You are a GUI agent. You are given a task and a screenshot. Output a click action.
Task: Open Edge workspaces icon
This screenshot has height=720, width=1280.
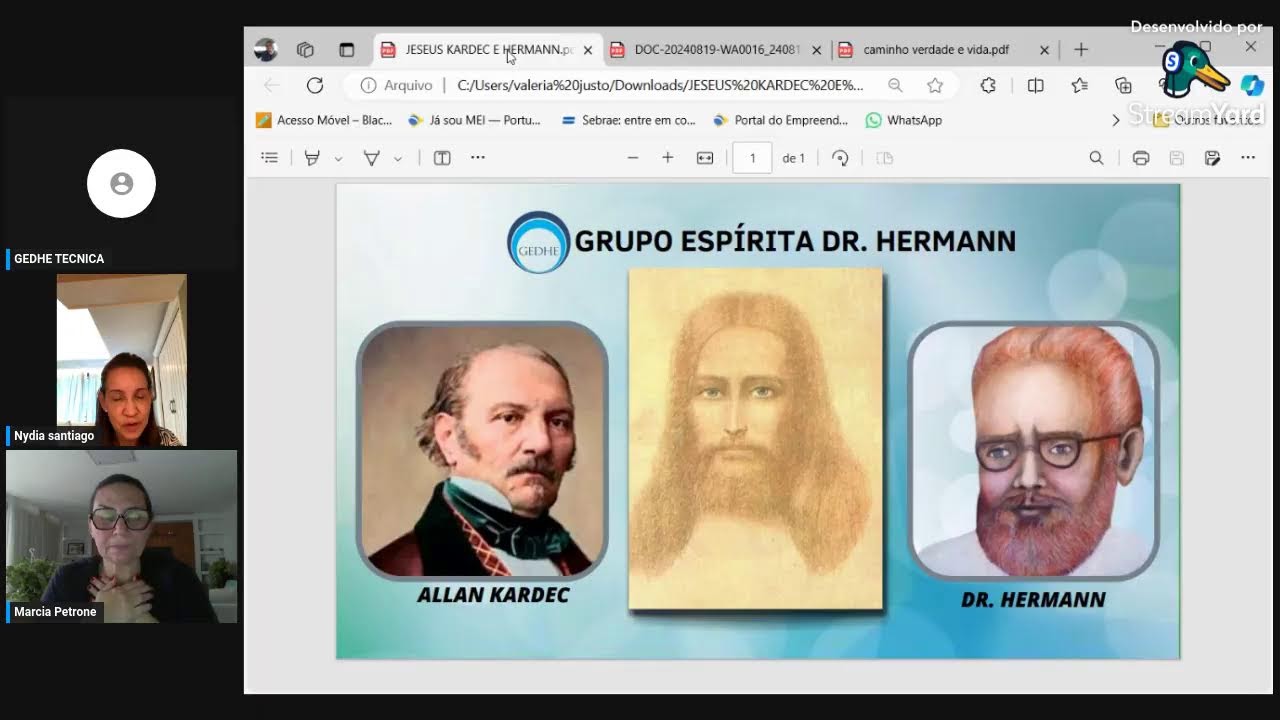306,49
